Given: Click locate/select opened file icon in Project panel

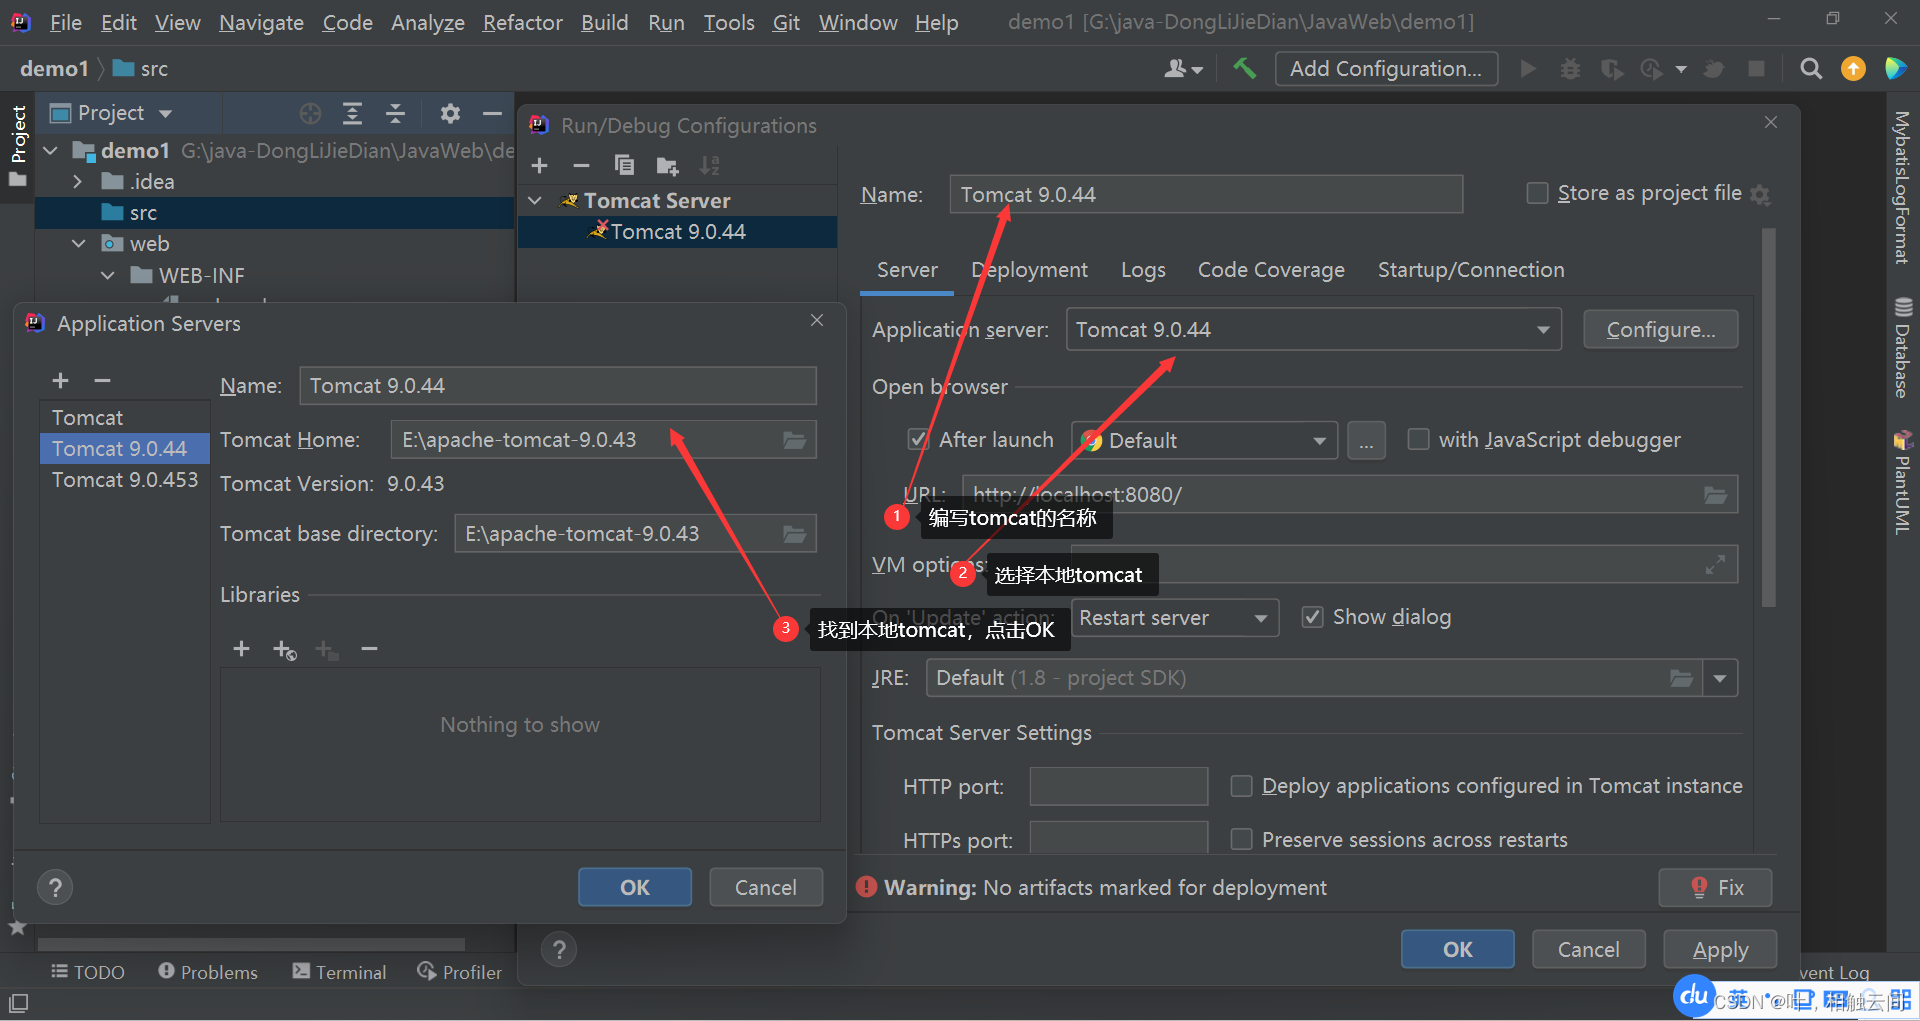Looking at the screenshot, I should (310, 113).
